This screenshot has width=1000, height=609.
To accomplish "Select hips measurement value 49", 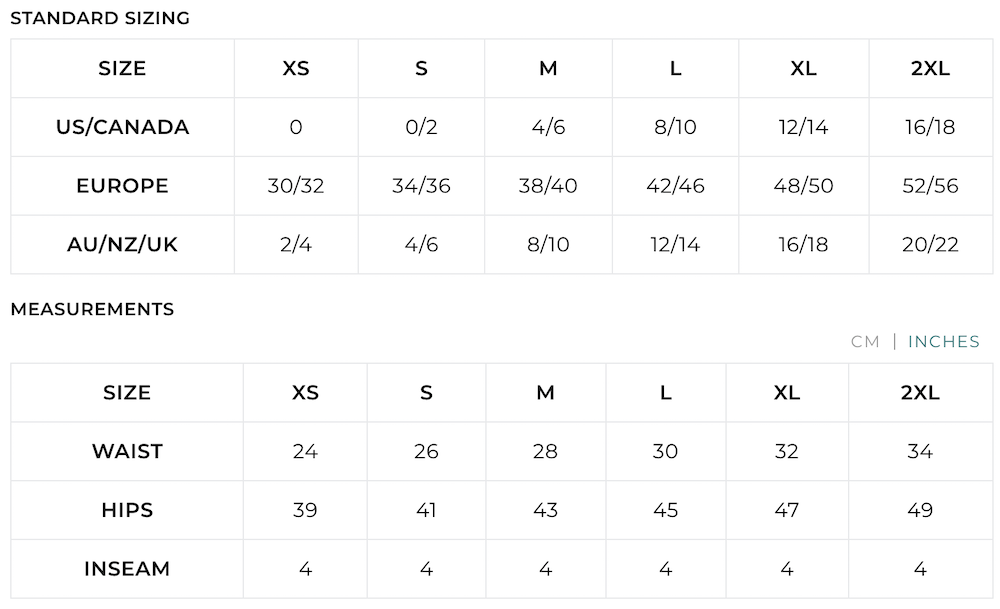I will pyautogui.click(x=920, y=510).
